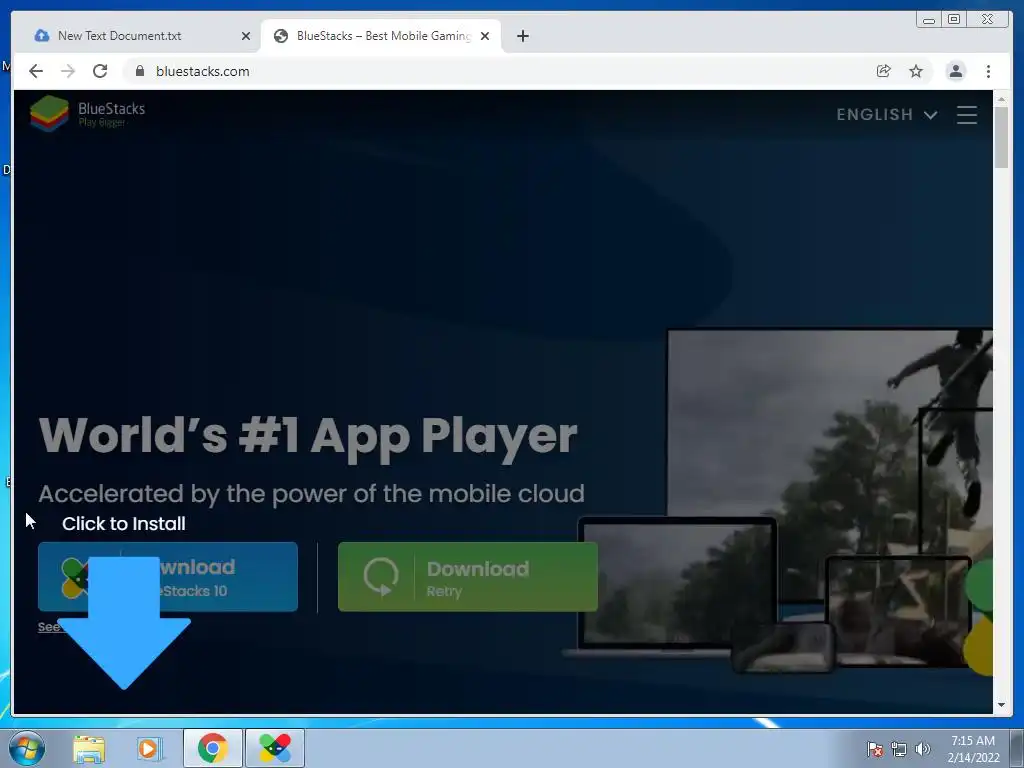Open the hamburger menu on the site

coord(967,115)
